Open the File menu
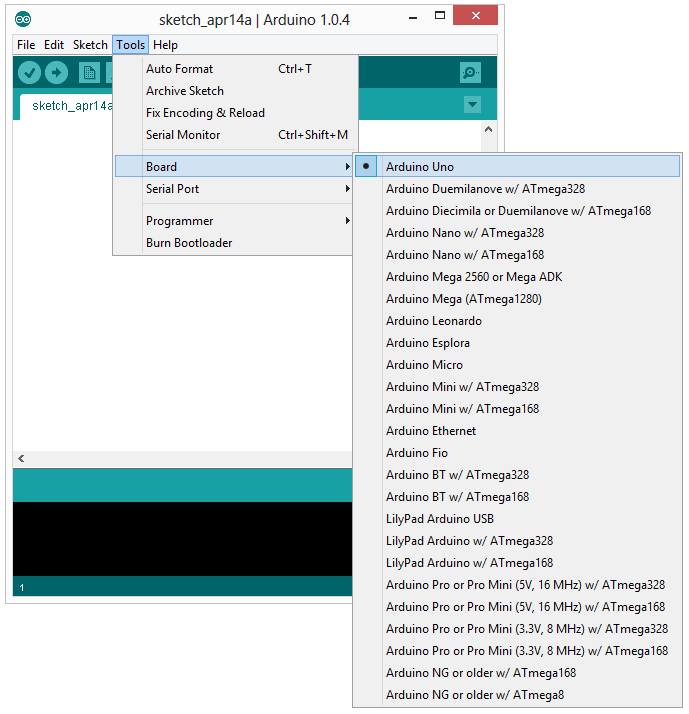 (26, 45)
